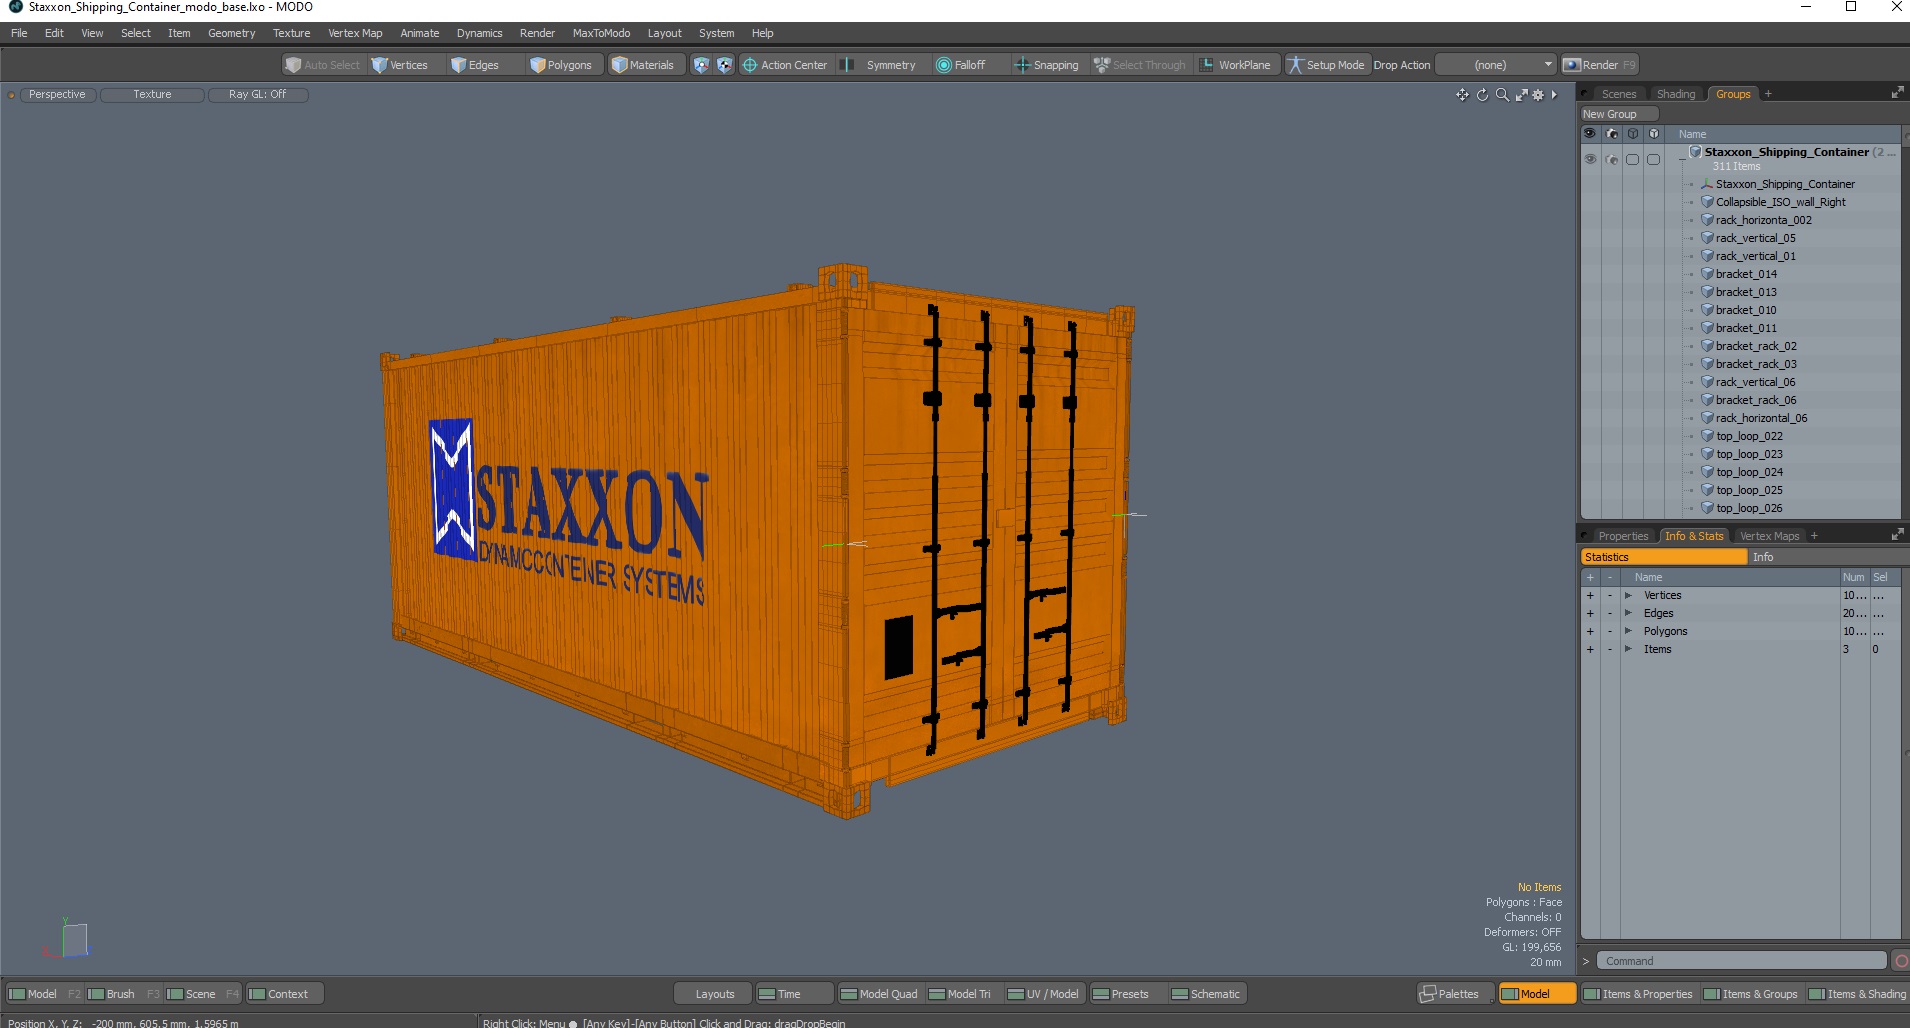Viewport: 1910px width, 1028px height.
Task: Toggle Select Through mode
Action: [1140, 65]
